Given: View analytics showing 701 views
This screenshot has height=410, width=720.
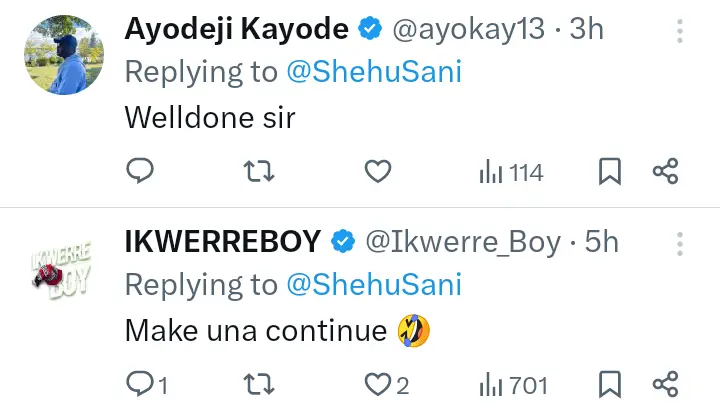Looking at the screenshot, I should [514, 384].
